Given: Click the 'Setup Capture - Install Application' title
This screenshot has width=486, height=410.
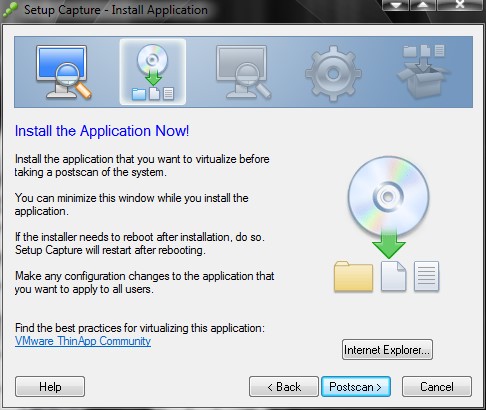Looking at the screenshot, I should tap(116, 10).
